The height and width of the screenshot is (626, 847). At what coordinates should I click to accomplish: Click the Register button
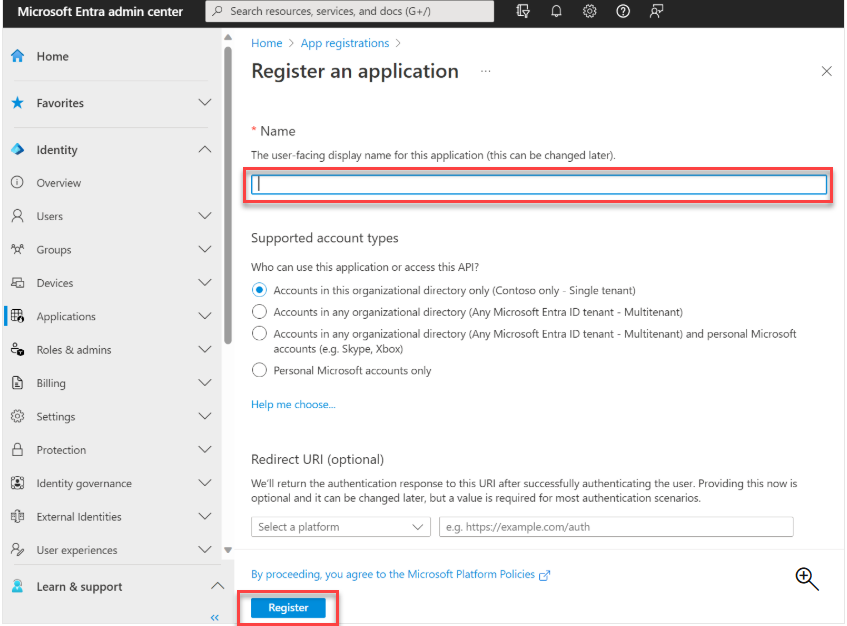[x=288, y=608]
